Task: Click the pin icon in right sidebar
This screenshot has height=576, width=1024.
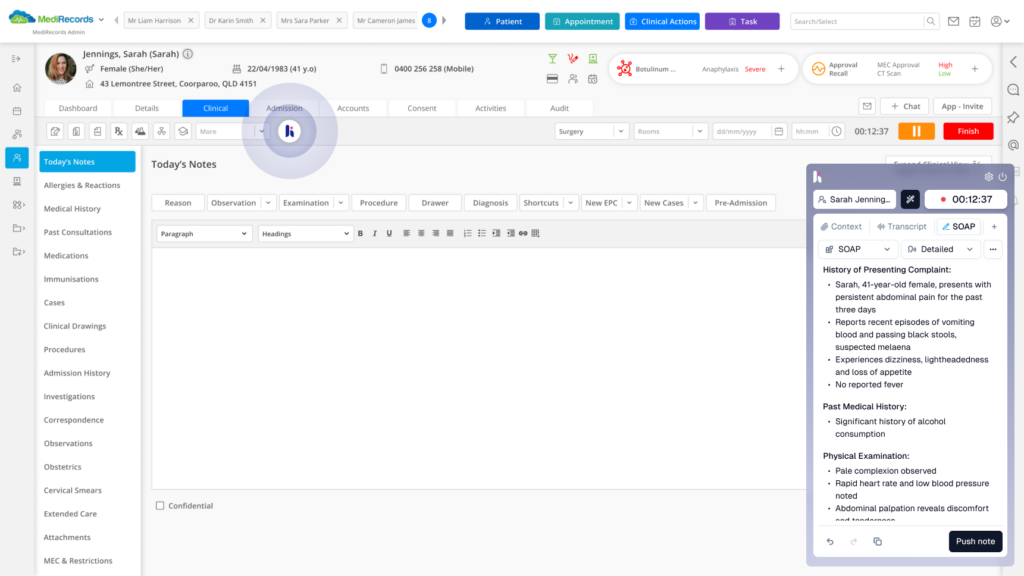Action: [x=1013, y=117]
